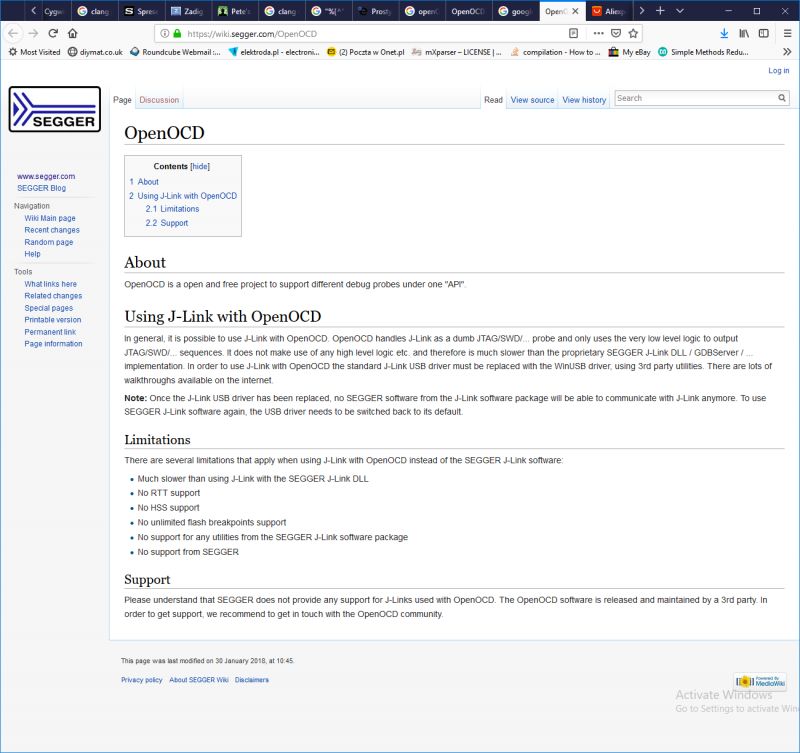Switch to the Aliexpress tab
800x753 pixels.
pyautogui.click(x=609, y=11)
